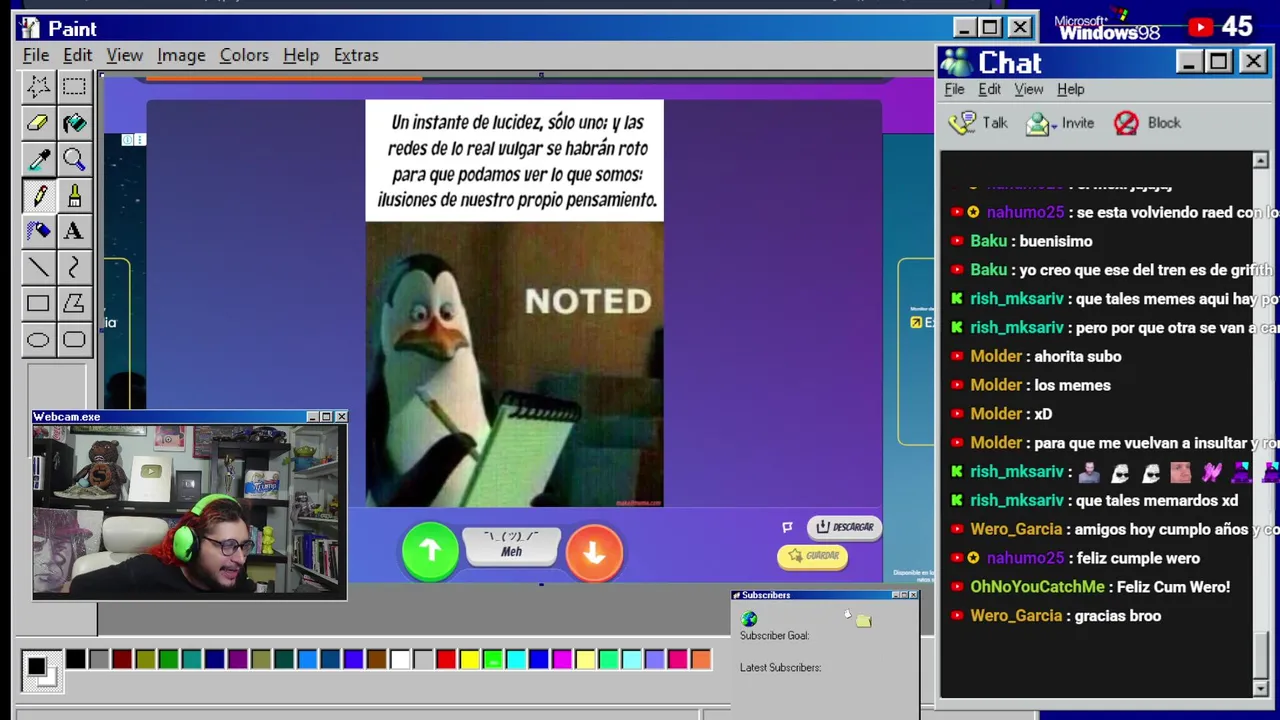Click the Invite icon in Chat
The width and height of the screenshot is (1280, 720).
tap(1038, 124)
